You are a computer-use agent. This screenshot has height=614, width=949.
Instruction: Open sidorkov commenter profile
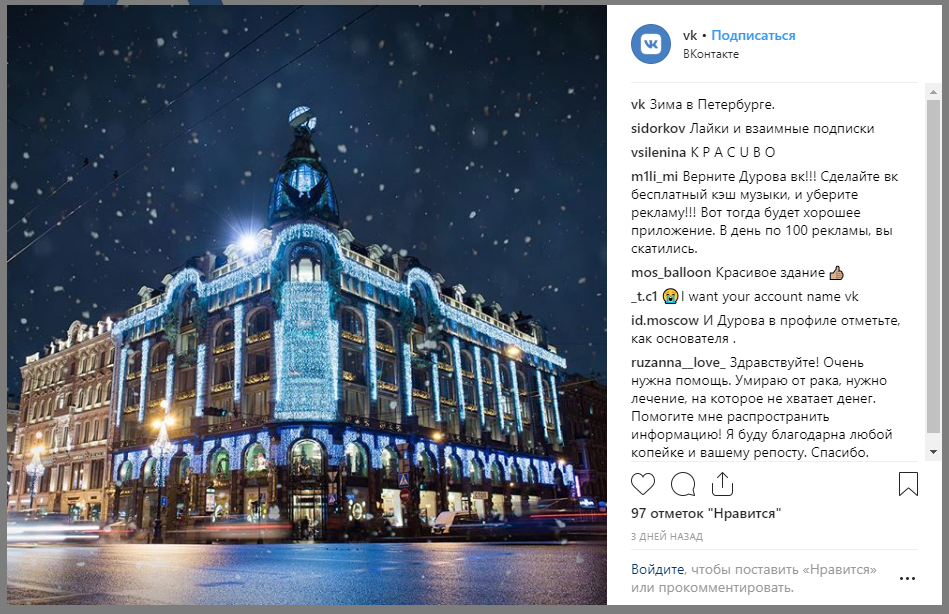click(658, 128)
